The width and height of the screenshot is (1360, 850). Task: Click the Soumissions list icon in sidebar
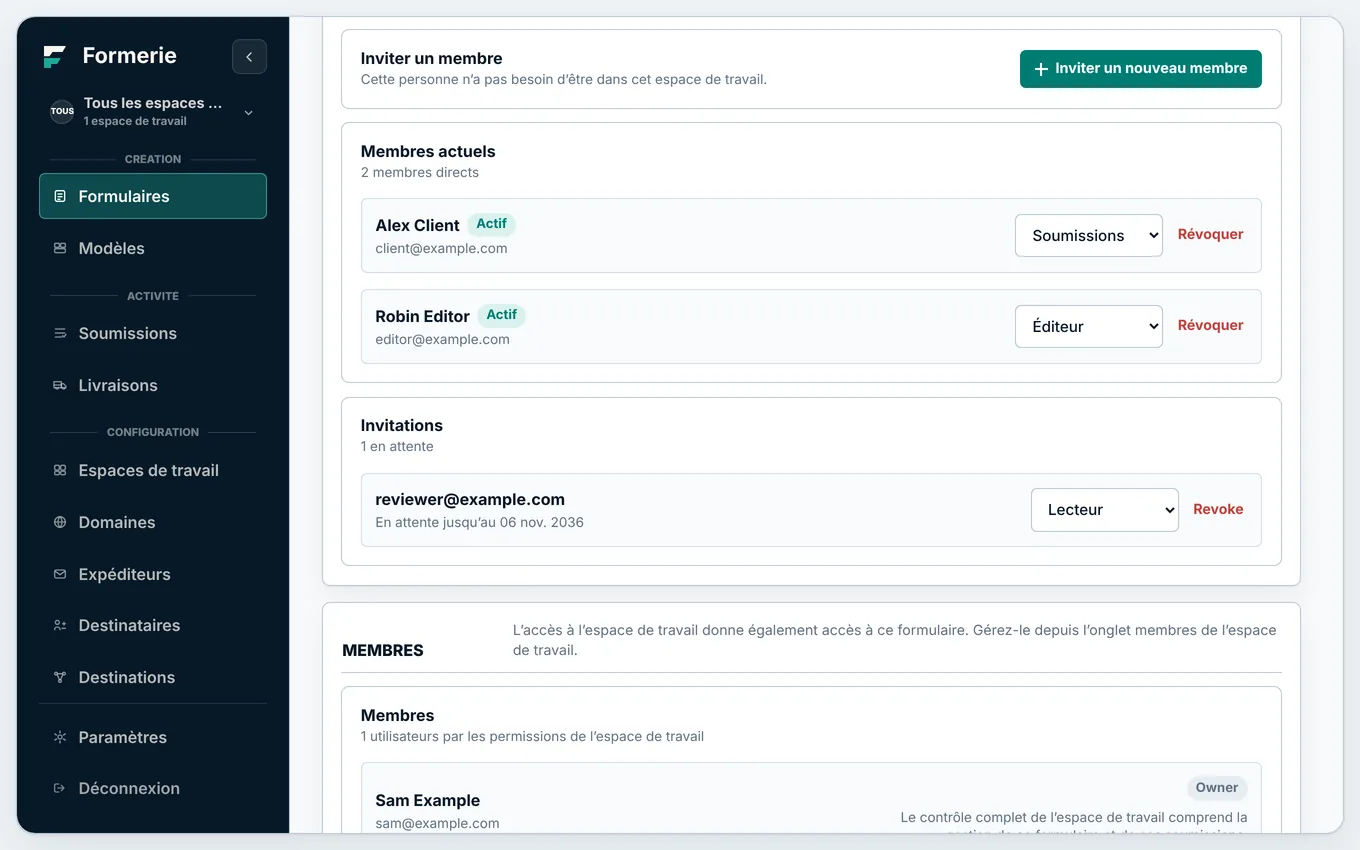click(x=60, y=333)
